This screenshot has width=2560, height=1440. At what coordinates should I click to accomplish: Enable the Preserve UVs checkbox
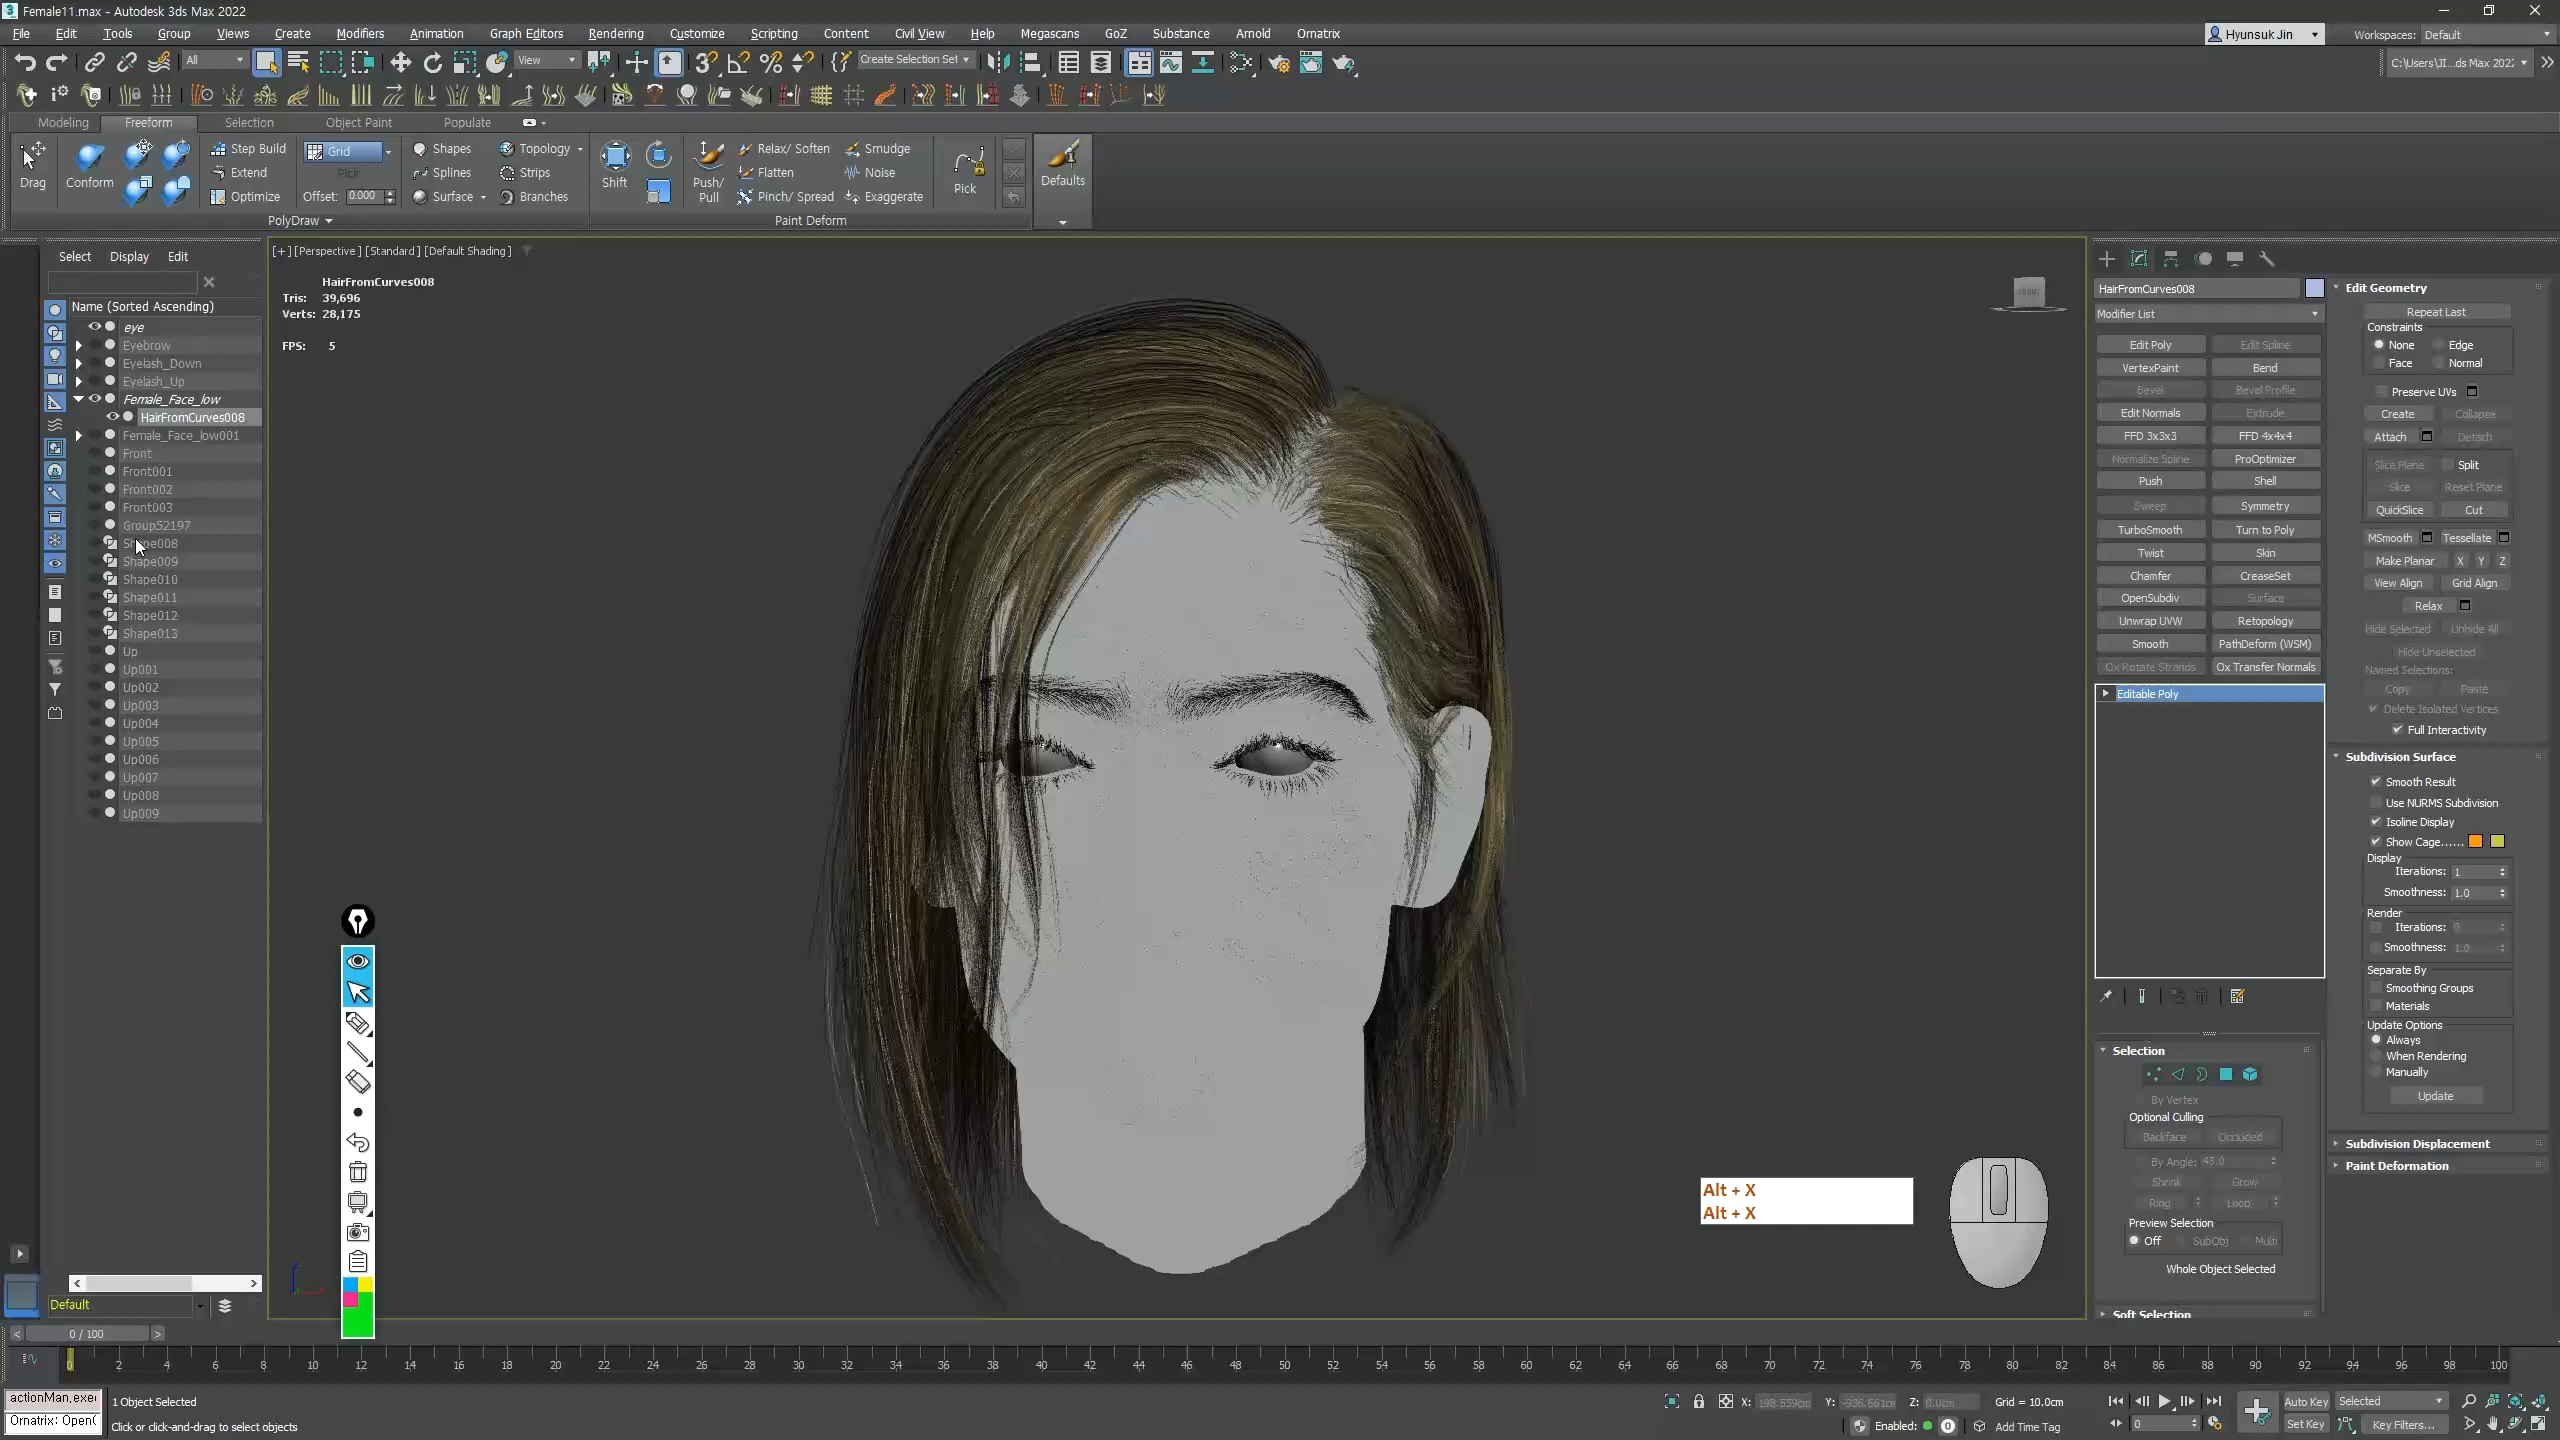coord(2382,392)
